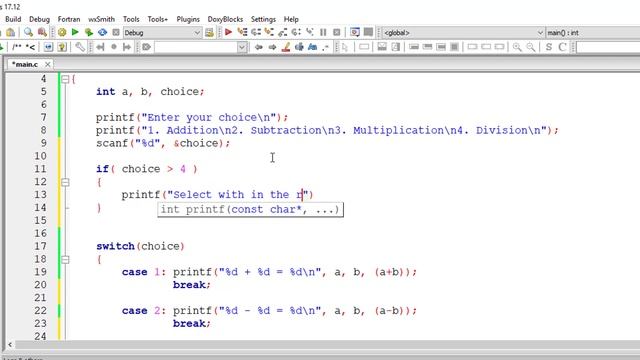Open the select target dialog icon

(x=209, y=33)
